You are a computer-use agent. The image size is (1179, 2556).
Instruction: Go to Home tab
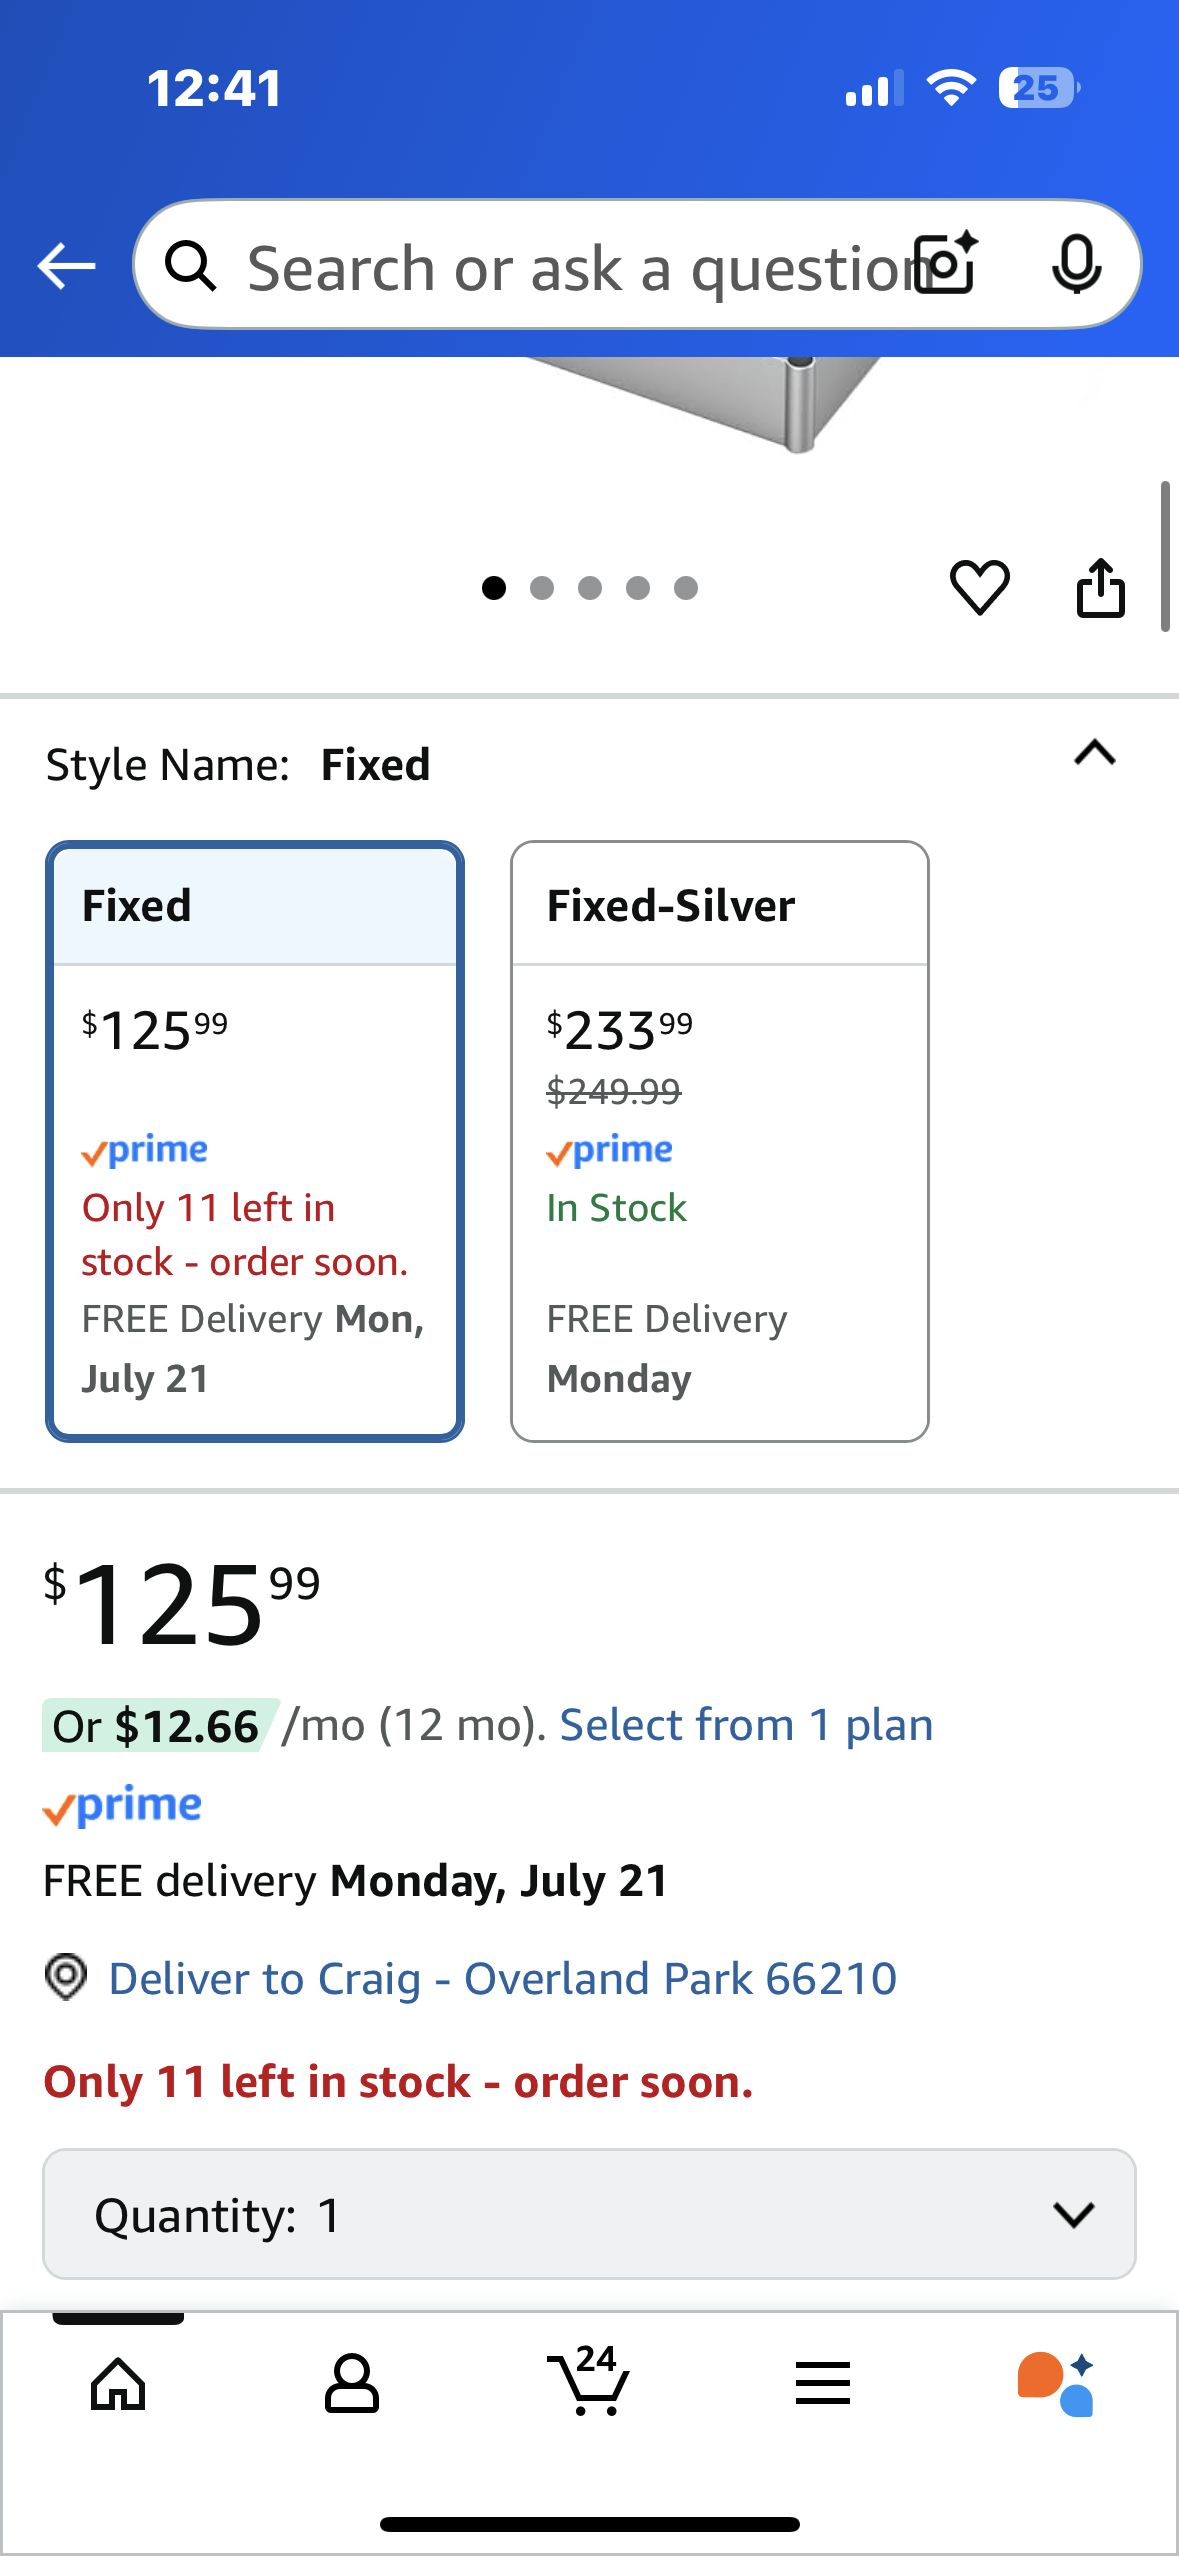click(118, 2384)
